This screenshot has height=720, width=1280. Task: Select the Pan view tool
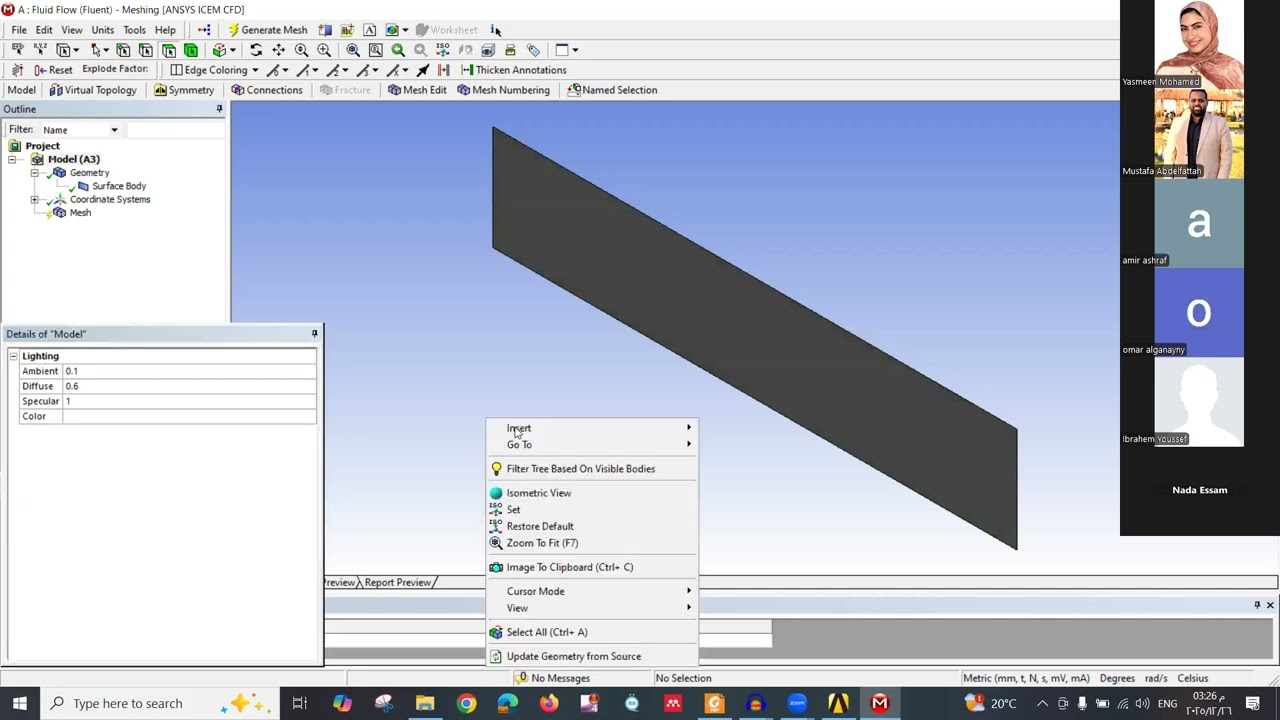click(x=278, y=50)
